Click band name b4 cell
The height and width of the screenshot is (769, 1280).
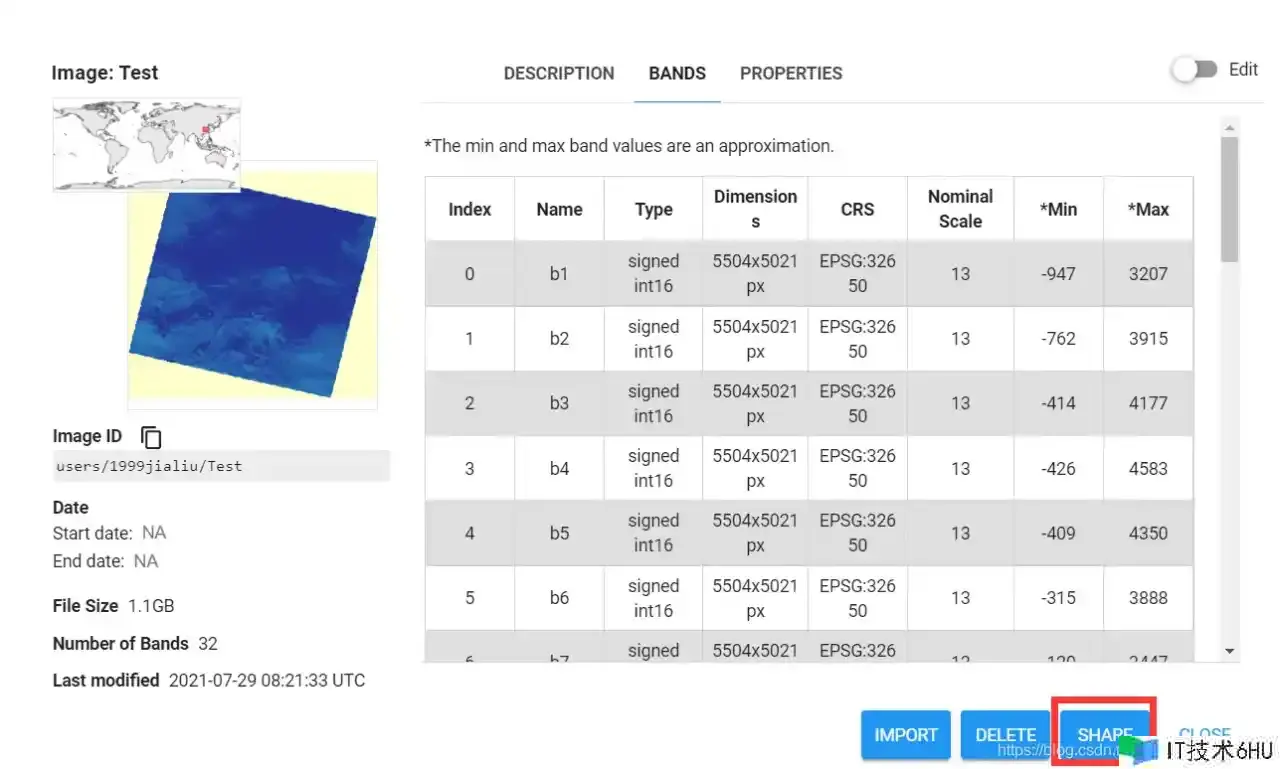click(559, 468)
